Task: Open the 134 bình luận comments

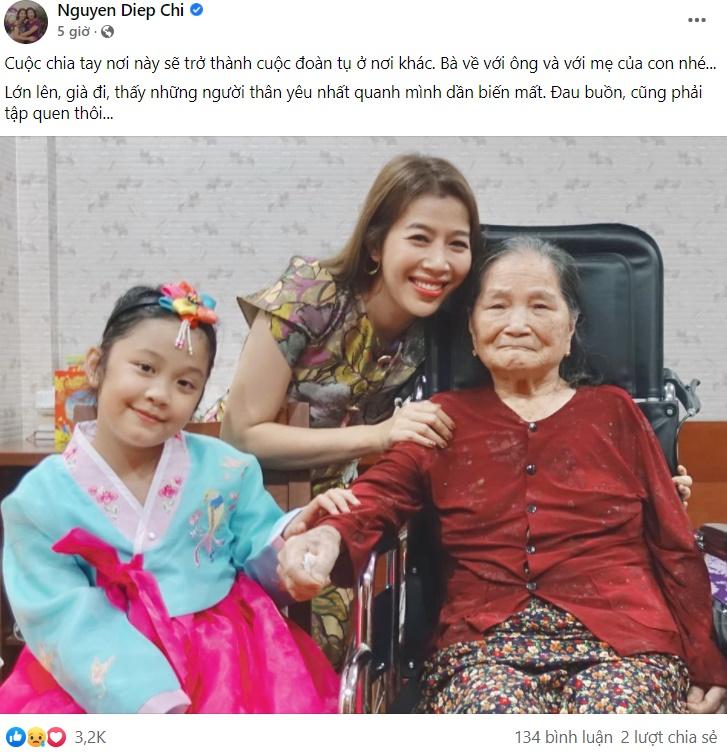Action: pyautogui.click(x=563, y=737)
